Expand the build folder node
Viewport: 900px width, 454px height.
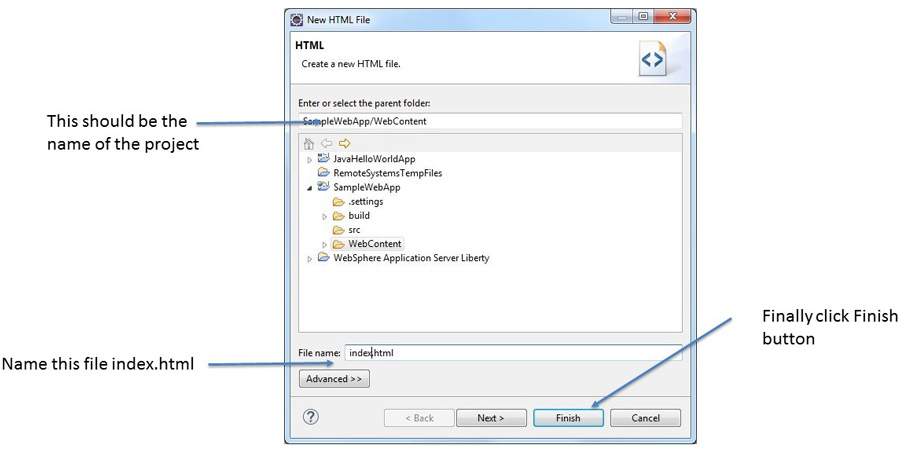pos(324,216)
